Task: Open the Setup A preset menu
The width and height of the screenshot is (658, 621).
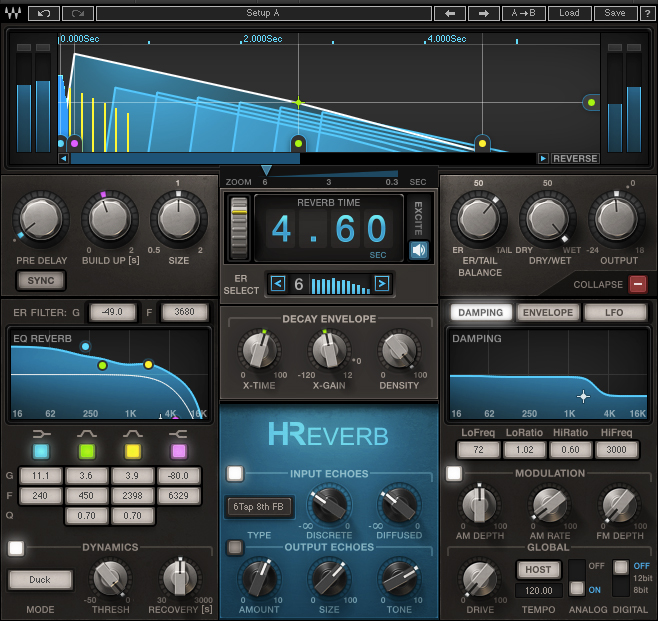Action: [263, 13]
